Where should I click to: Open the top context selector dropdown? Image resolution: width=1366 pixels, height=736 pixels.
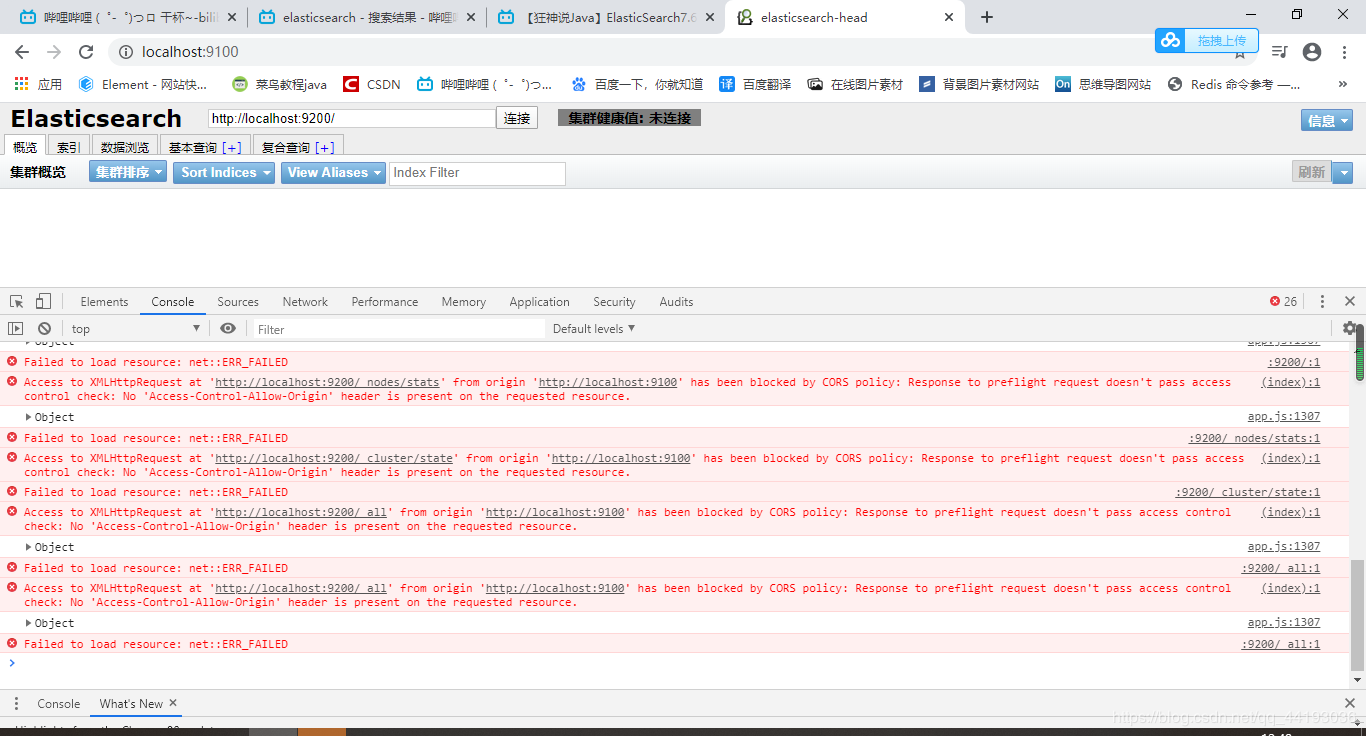[x=136, y=328]
